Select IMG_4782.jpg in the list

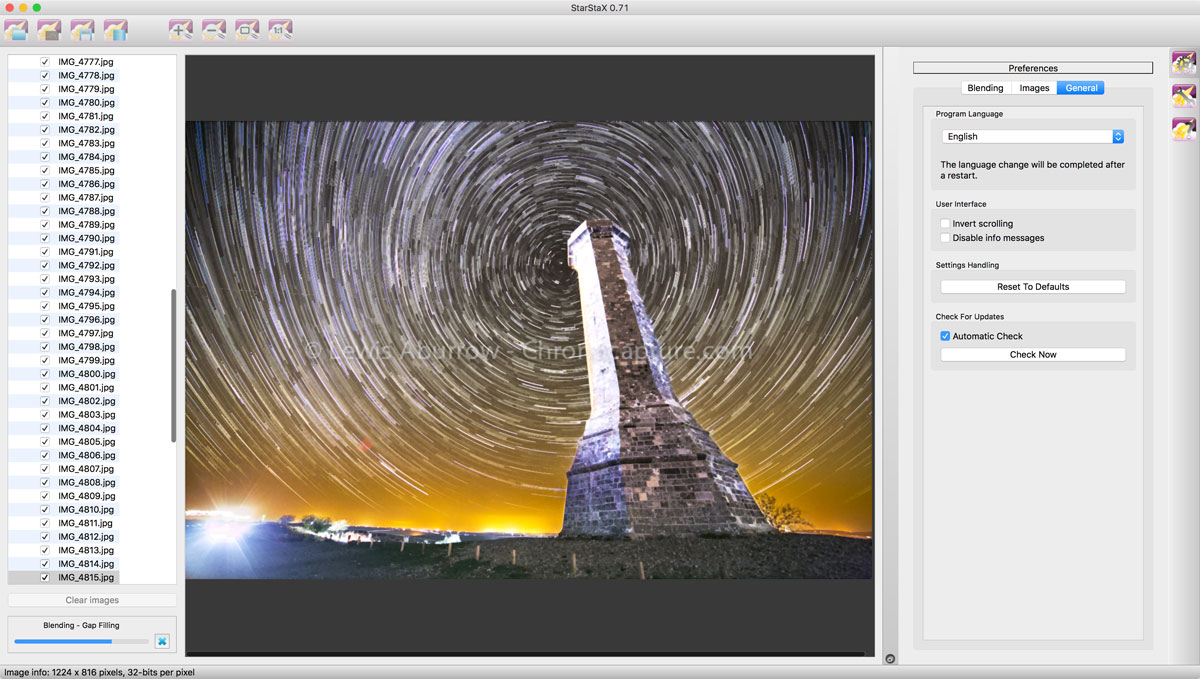[x=86, y=130]
